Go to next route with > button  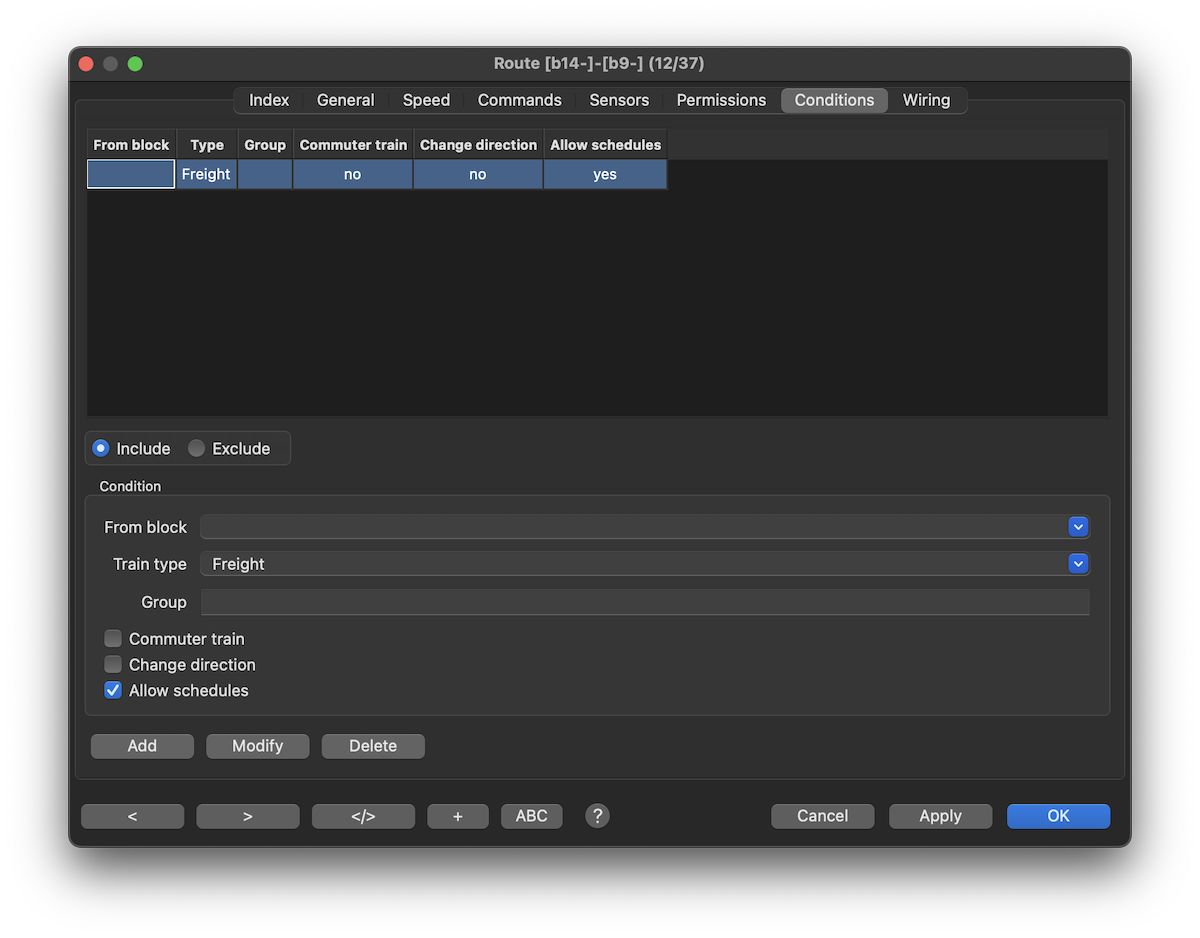click(x=248, y=816)
